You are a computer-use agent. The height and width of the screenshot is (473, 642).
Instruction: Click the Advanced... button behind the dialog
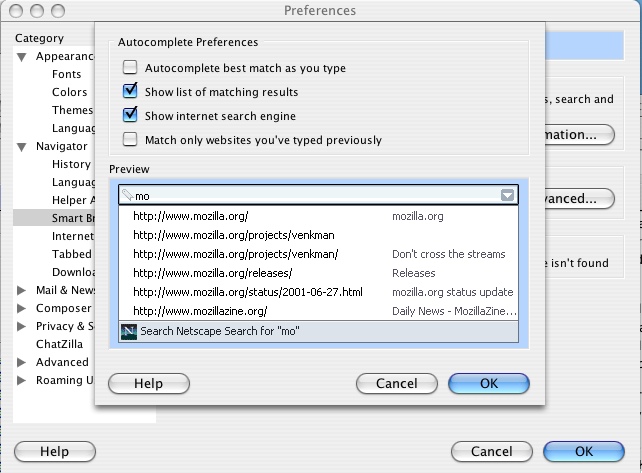pos(580,199)
